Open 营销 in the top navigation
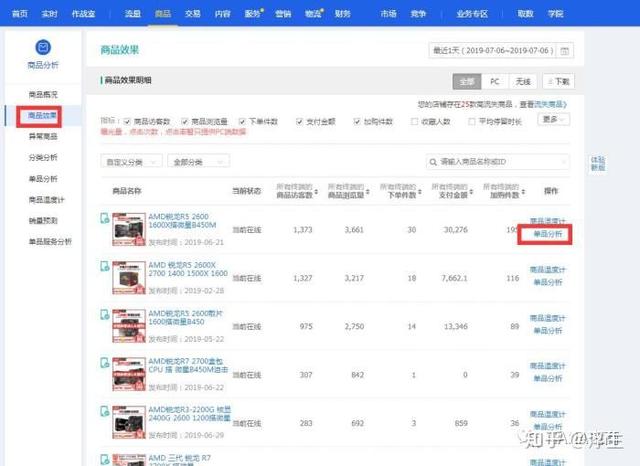Viewport: 640px width, 466px height. (283, 14)
